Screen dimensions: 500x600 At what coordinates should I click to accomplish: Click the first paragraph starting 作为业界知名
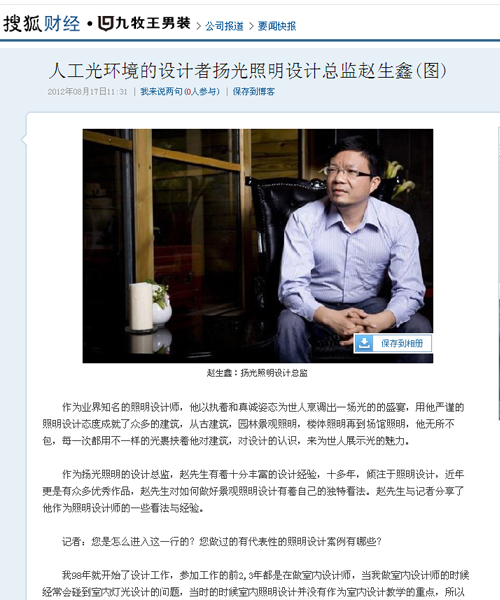click(x=253, y=424)
